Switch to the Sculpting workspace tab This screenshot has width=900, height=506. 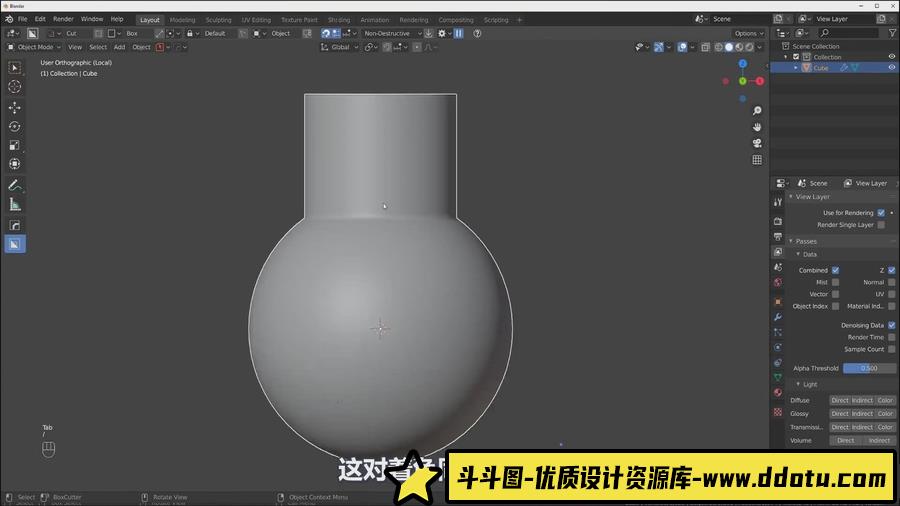(x=219, y=20)
